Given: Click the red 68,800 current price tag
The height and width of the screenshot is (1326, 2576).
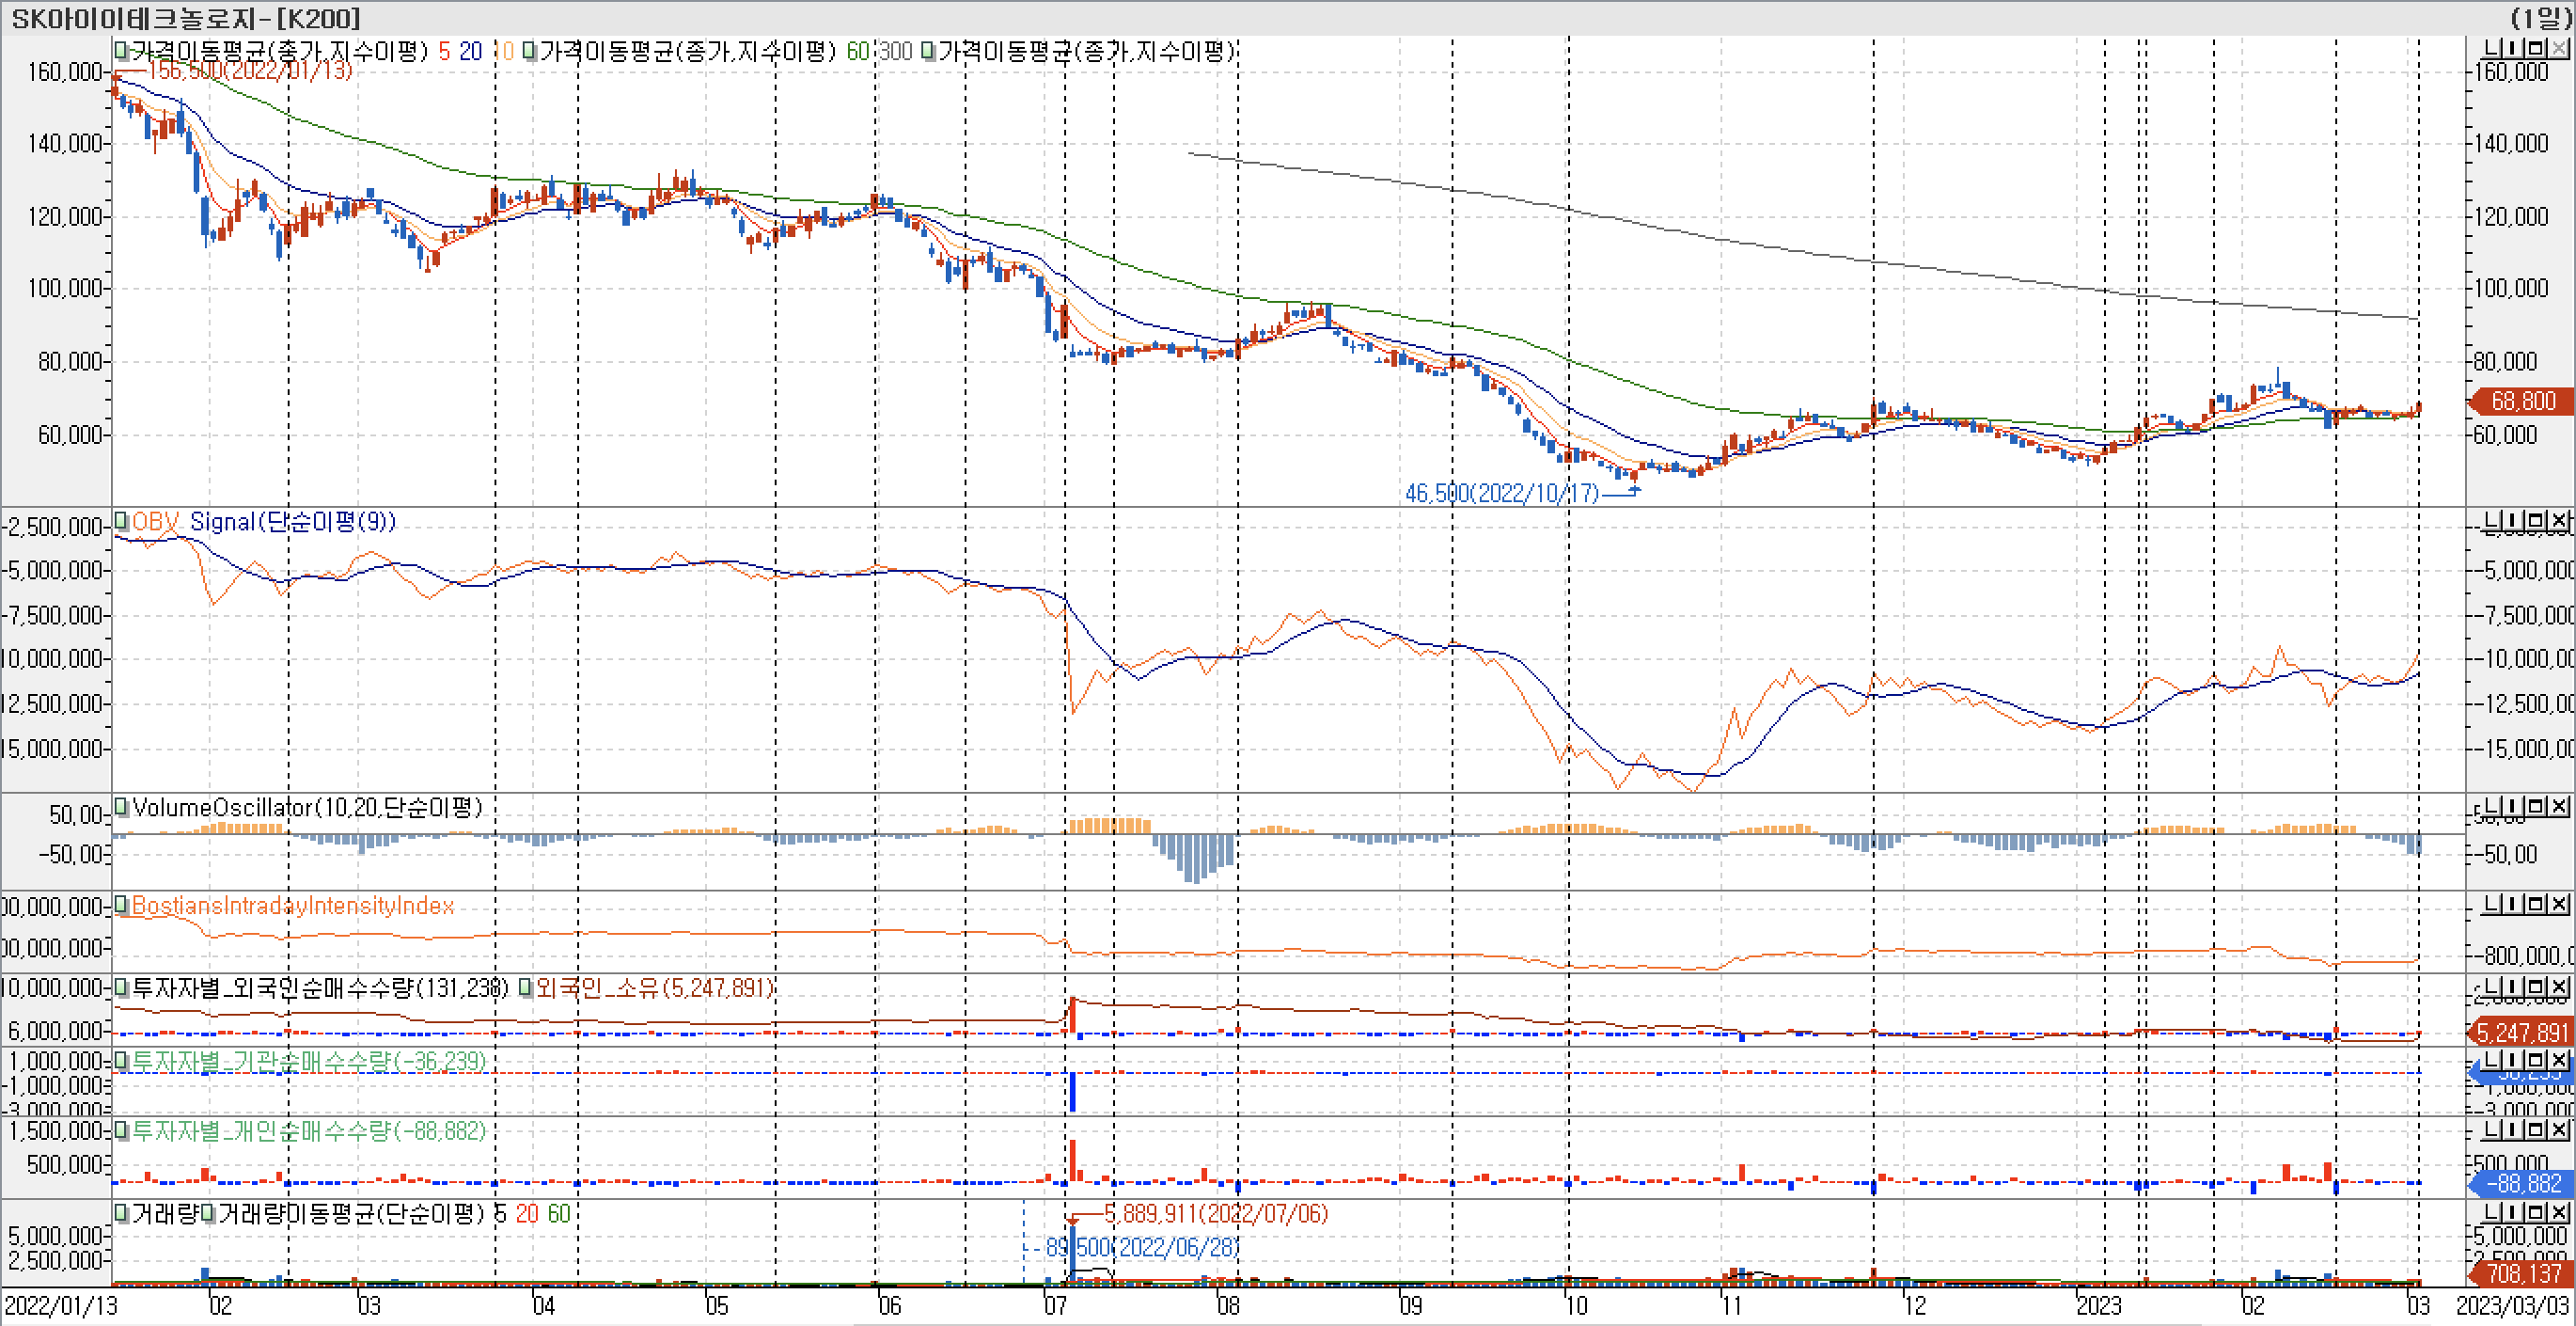Looking at the screenshot, I should (2521, 401).
